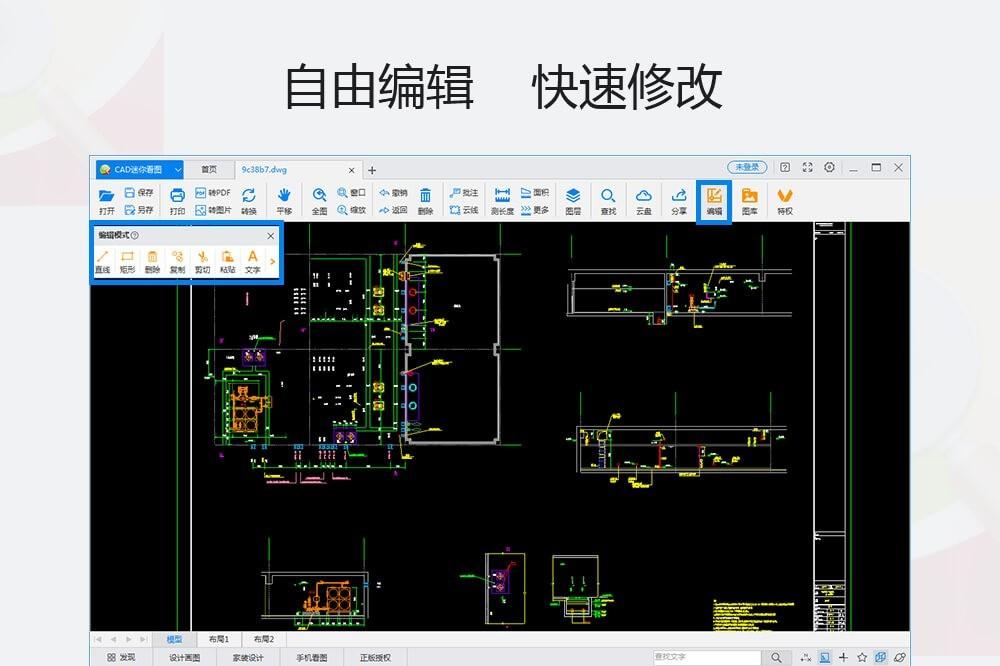This screenshot has height=666, width=1000.
Task: Click 正版授权 status bar link
Action: pyautogui.click(x=375, y=657)
